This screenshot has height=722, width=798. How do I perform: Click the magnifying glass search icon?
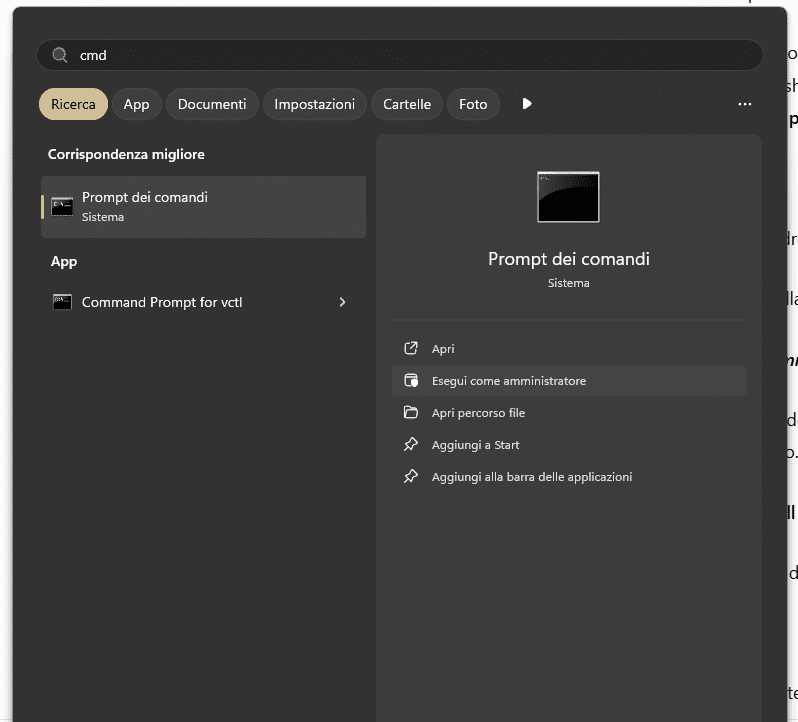tap(60, 56)
